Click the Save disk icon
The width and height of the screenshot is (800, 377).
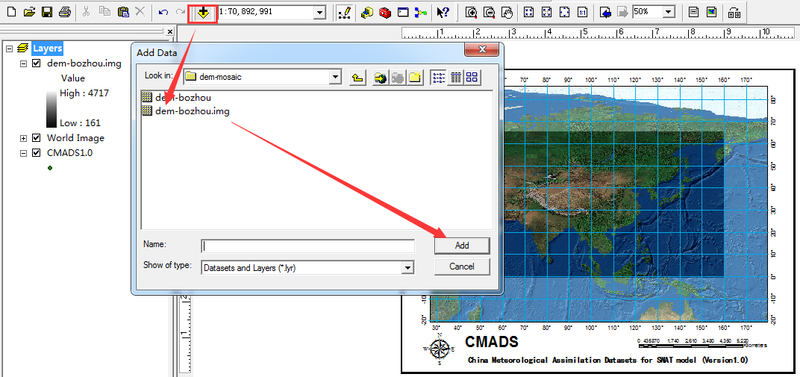pyautogui.click(x=47, y=12)
